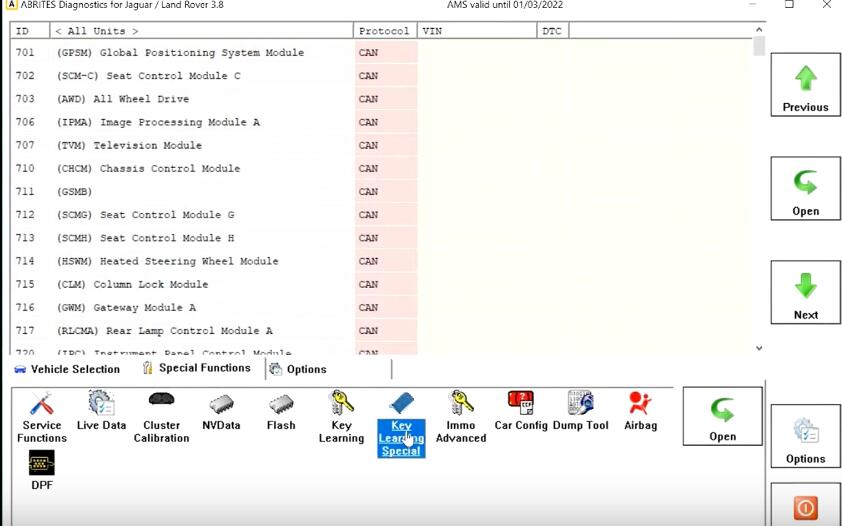The height and width of the screenshot is (526, 842).
Task: Select row 707 Television Module
Action: (381, 145)
